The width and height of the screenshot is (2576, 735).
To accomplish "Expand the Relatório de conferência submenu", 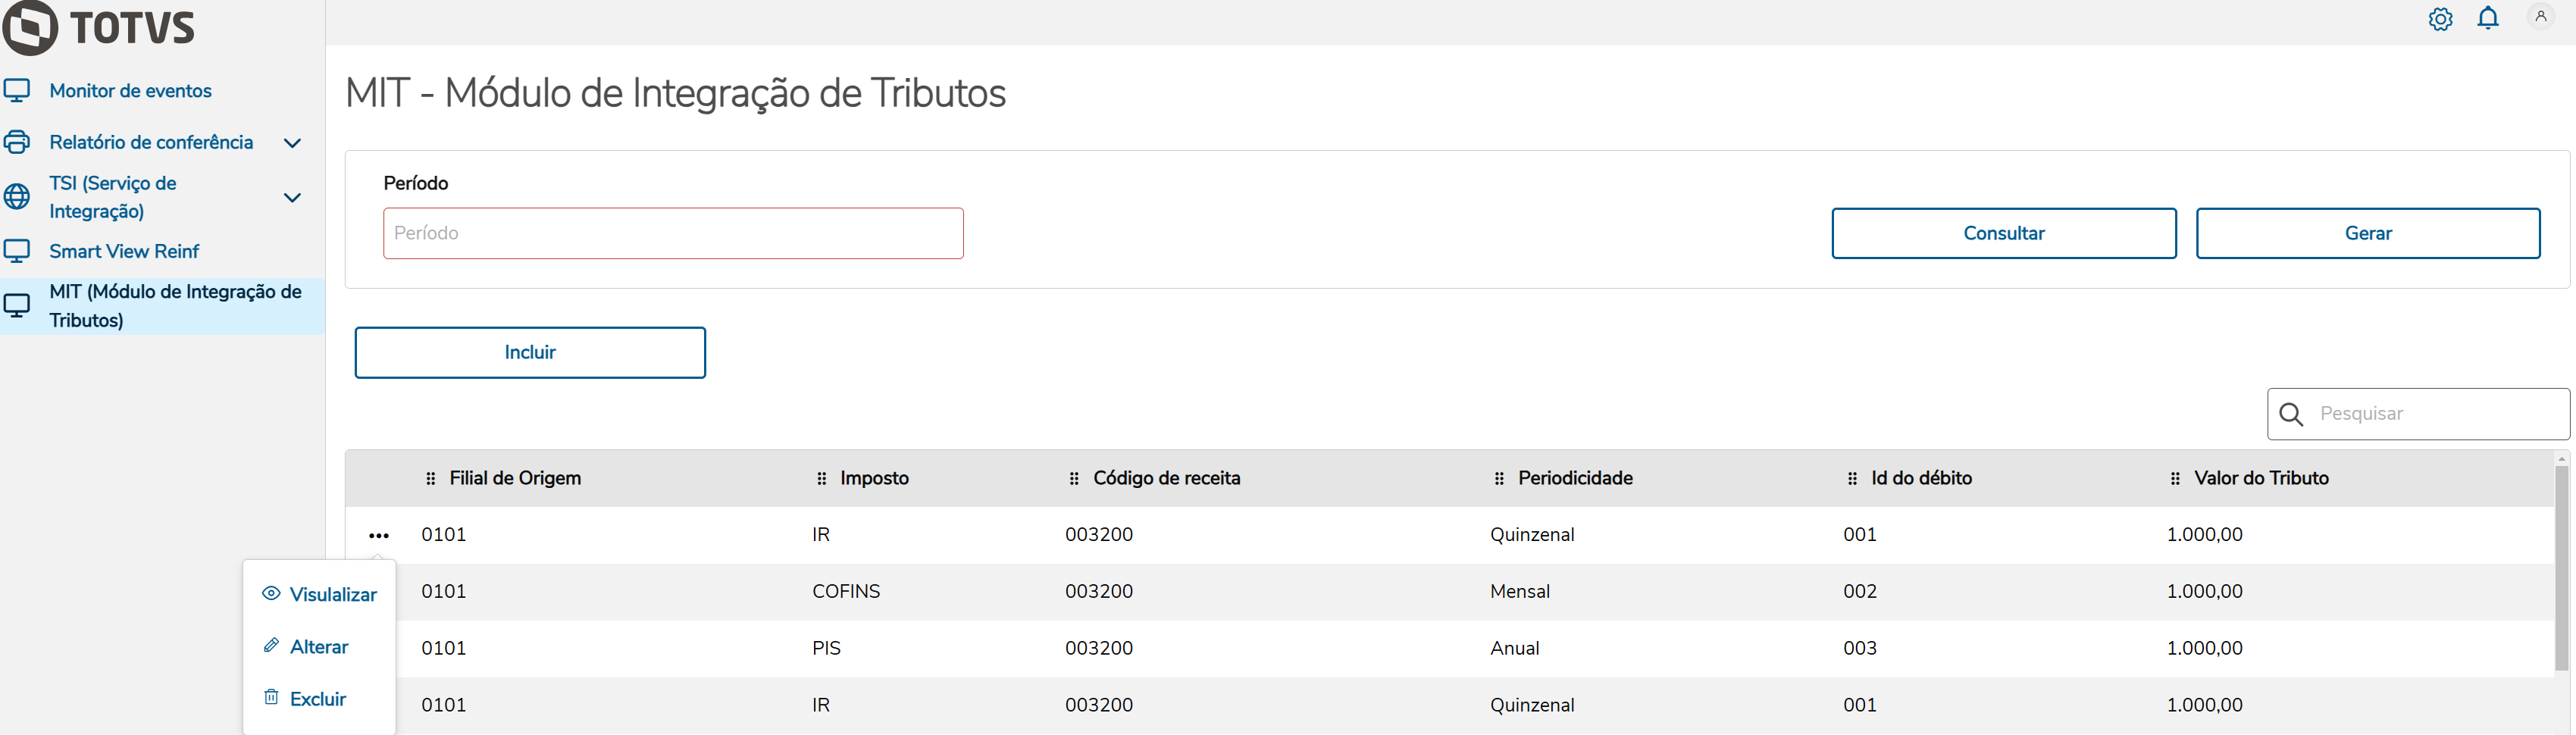I will 292,143.
